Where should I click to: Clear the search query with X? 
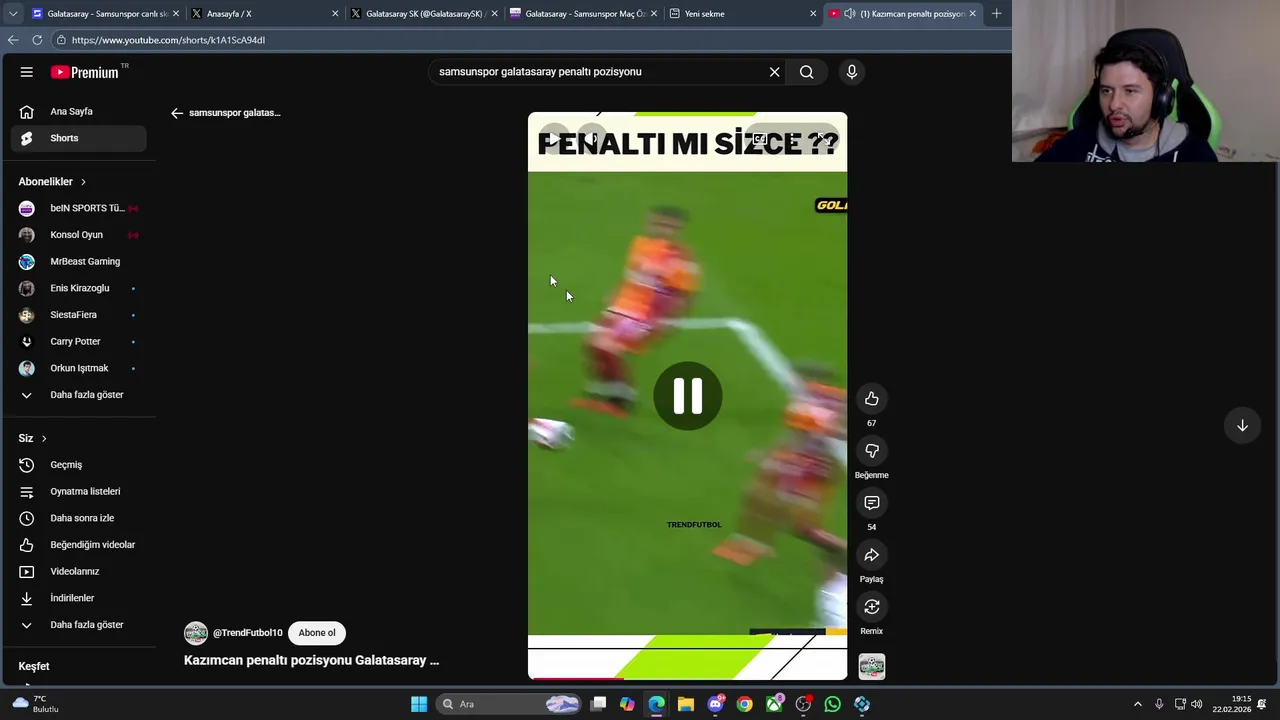point(774,72)
